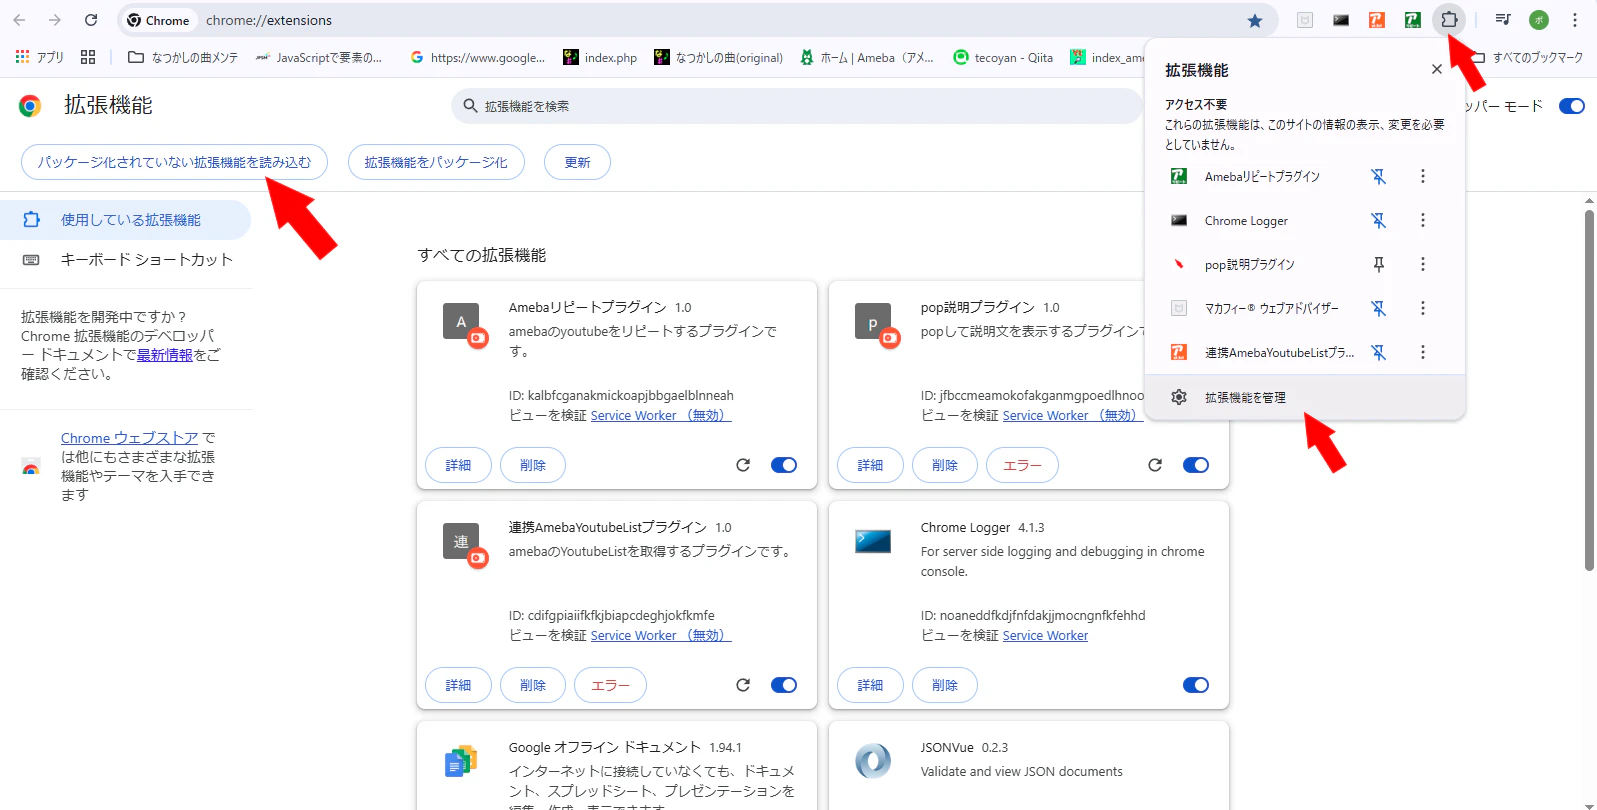This screenshot has height=810, width=1597.
Task: Open more options for 連携AmebaYoutubeList in popup
Action: coord(1423,352)
